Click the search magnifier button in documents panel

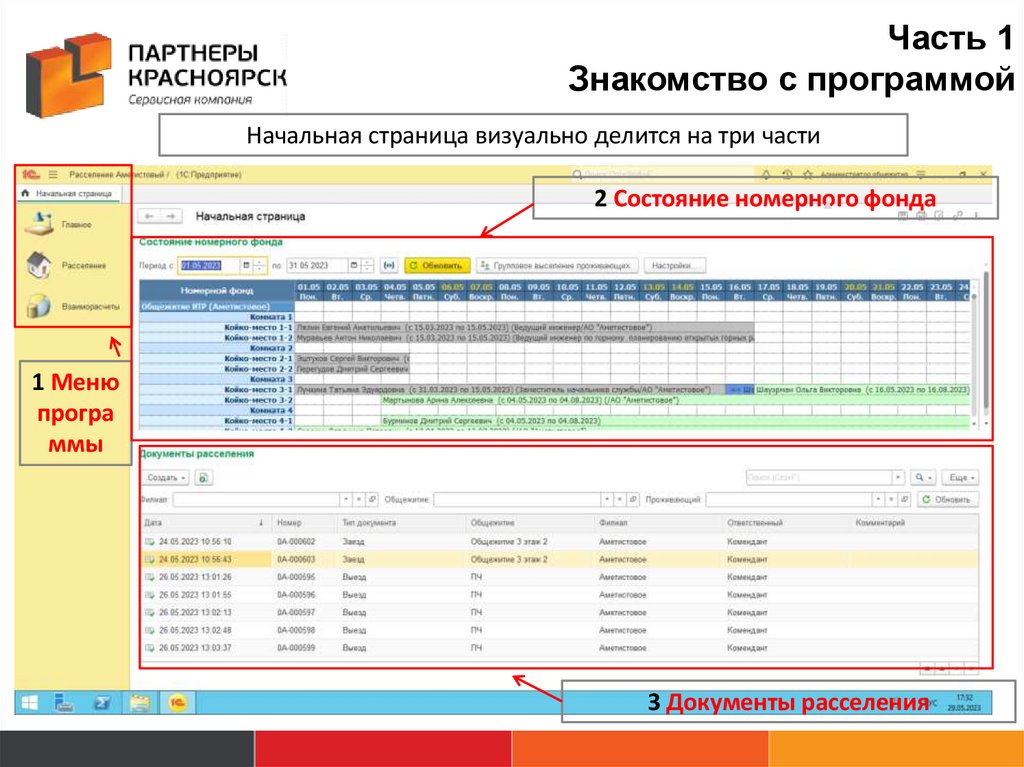click(923, 478)
